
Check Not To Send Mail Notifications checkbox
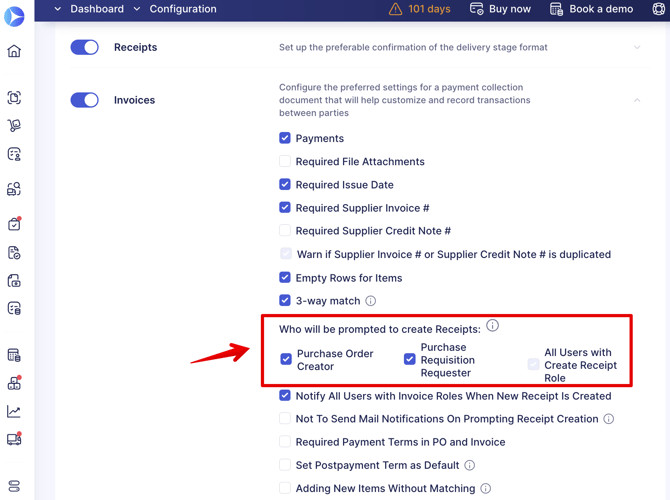tap(285, 418)
